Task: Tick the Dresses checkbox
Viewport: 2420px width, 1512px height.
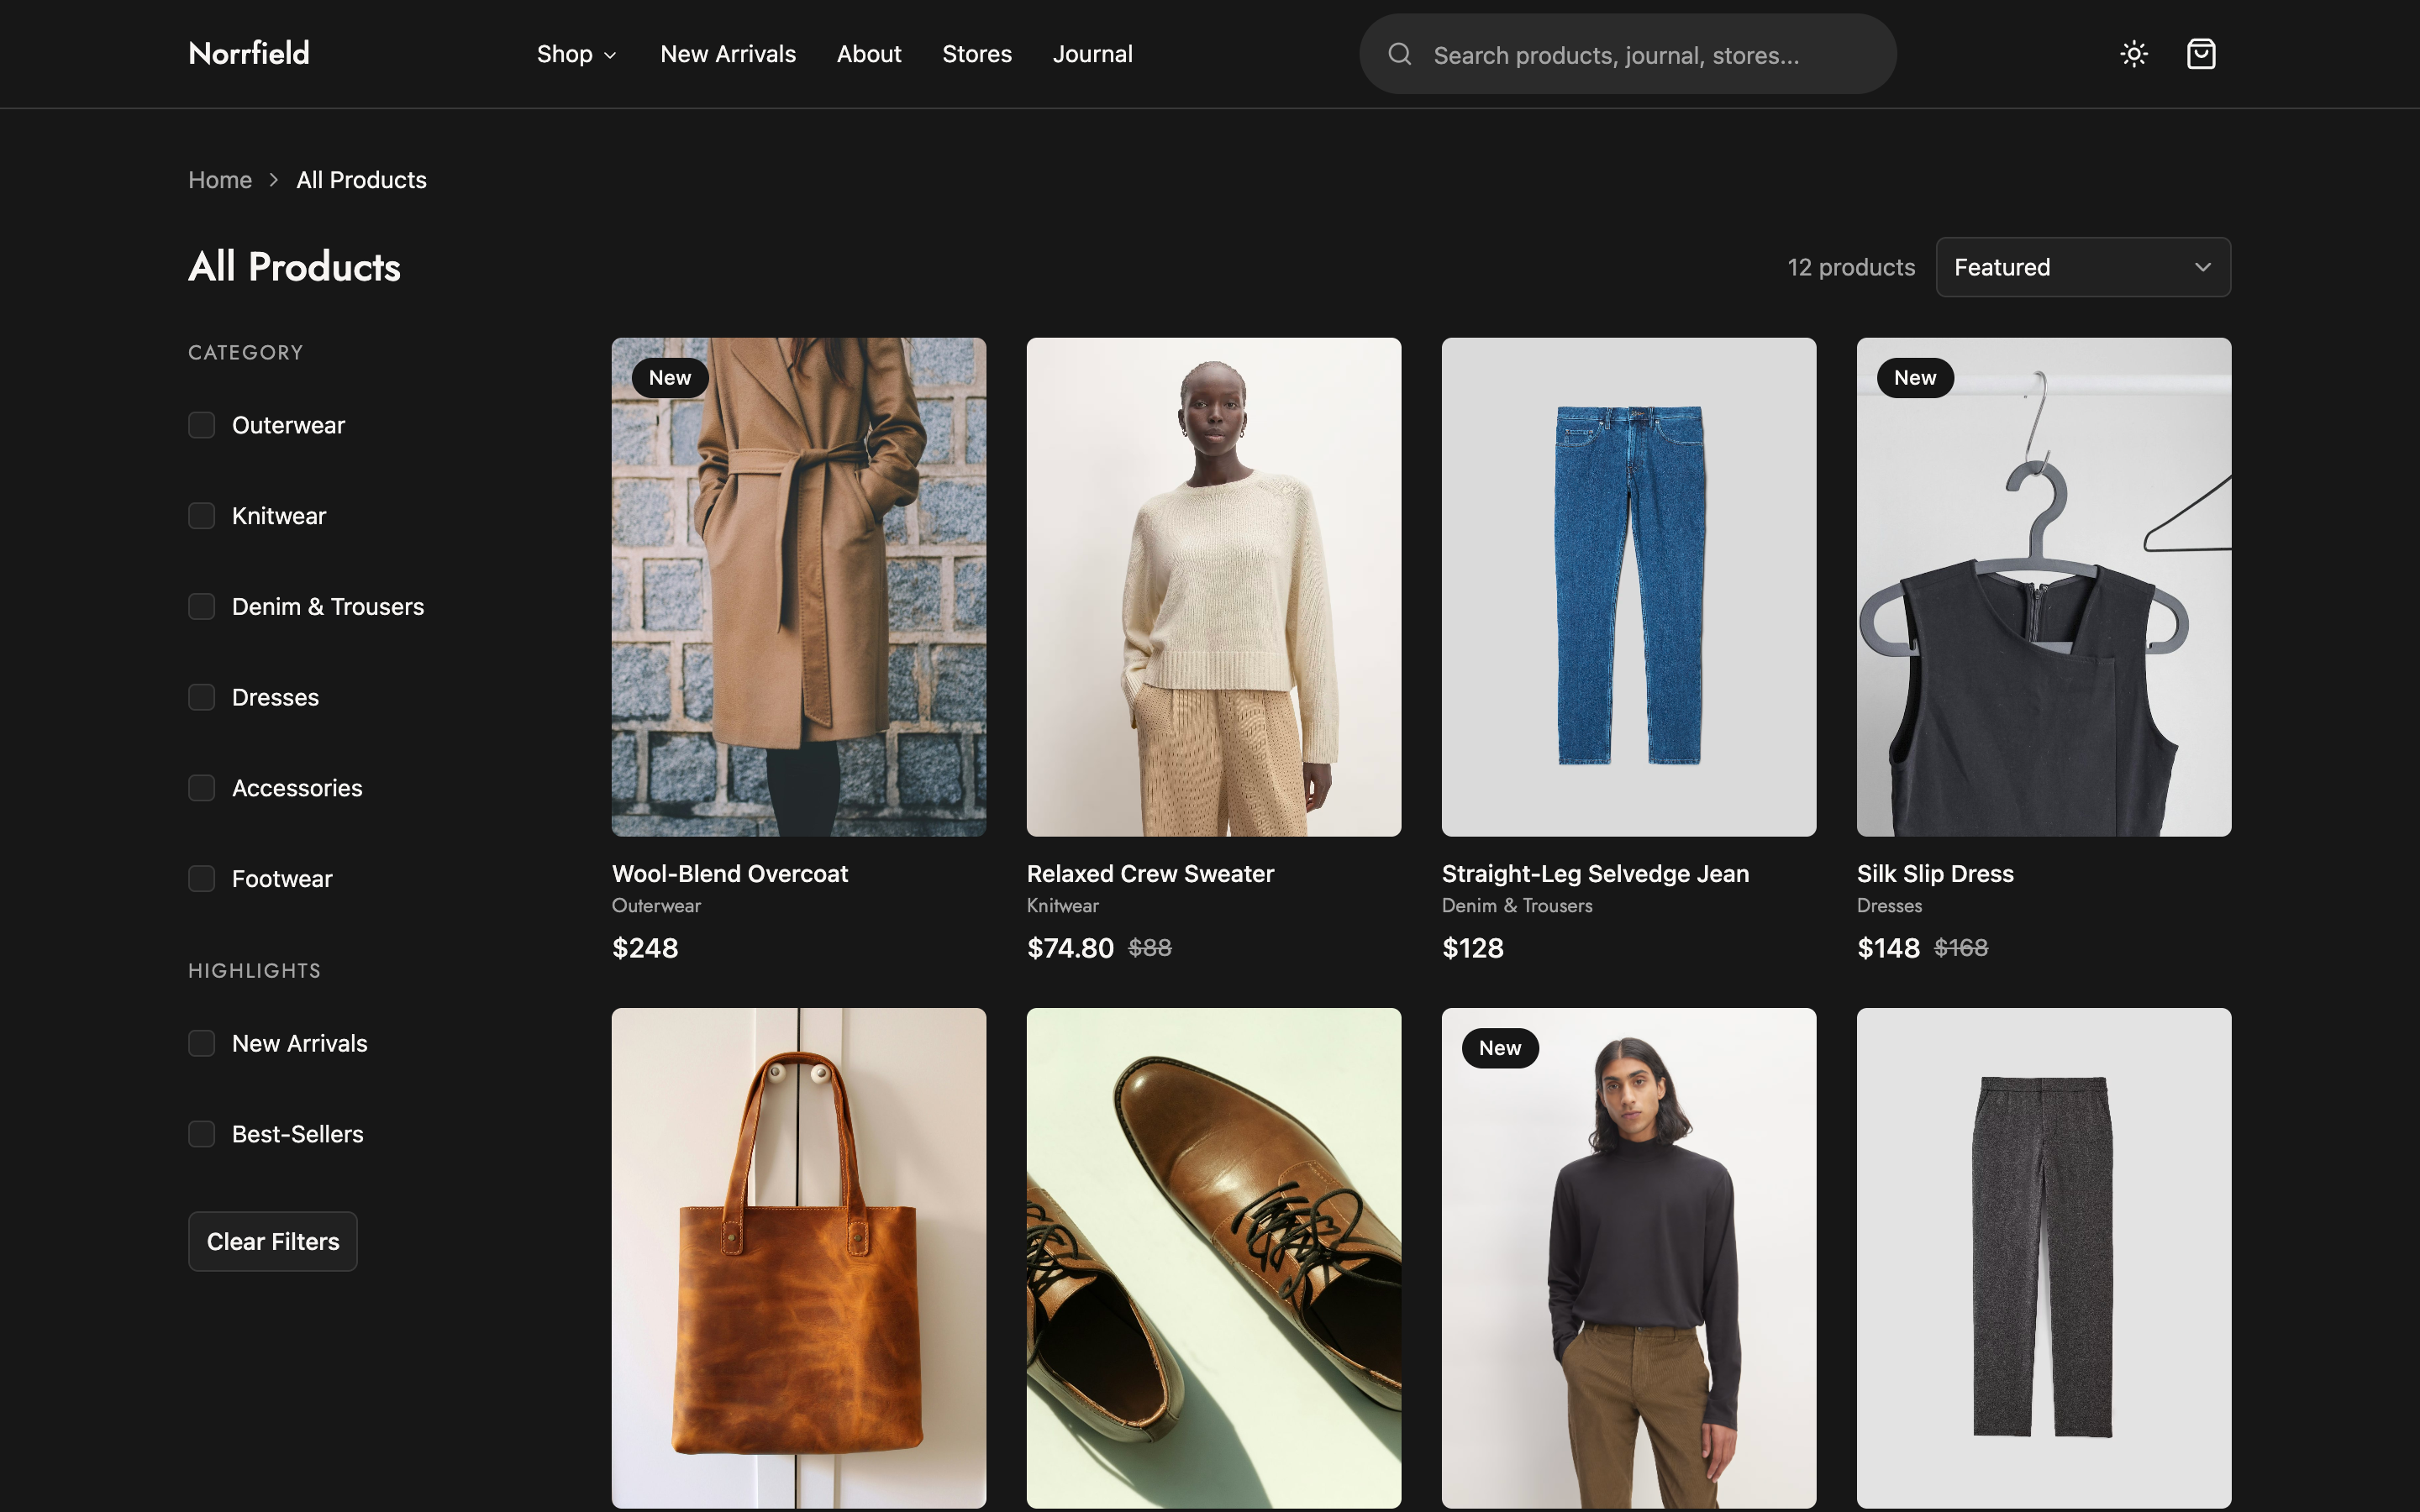Action: click(x=201, y=697)
